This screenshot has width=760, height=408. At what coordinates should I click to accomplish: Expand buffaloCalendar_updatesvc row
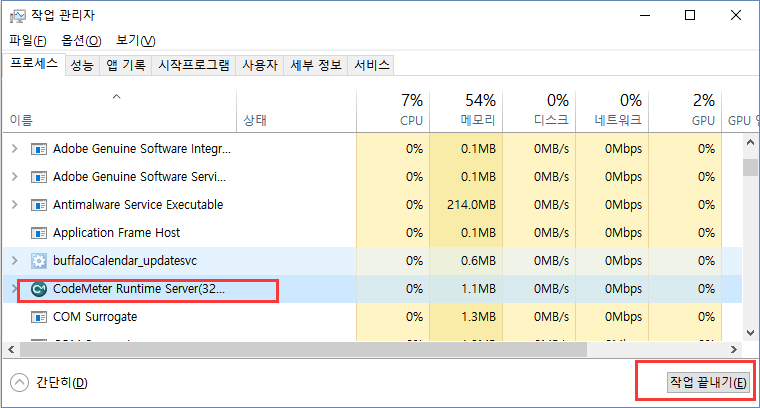click(x=15, y=261)
